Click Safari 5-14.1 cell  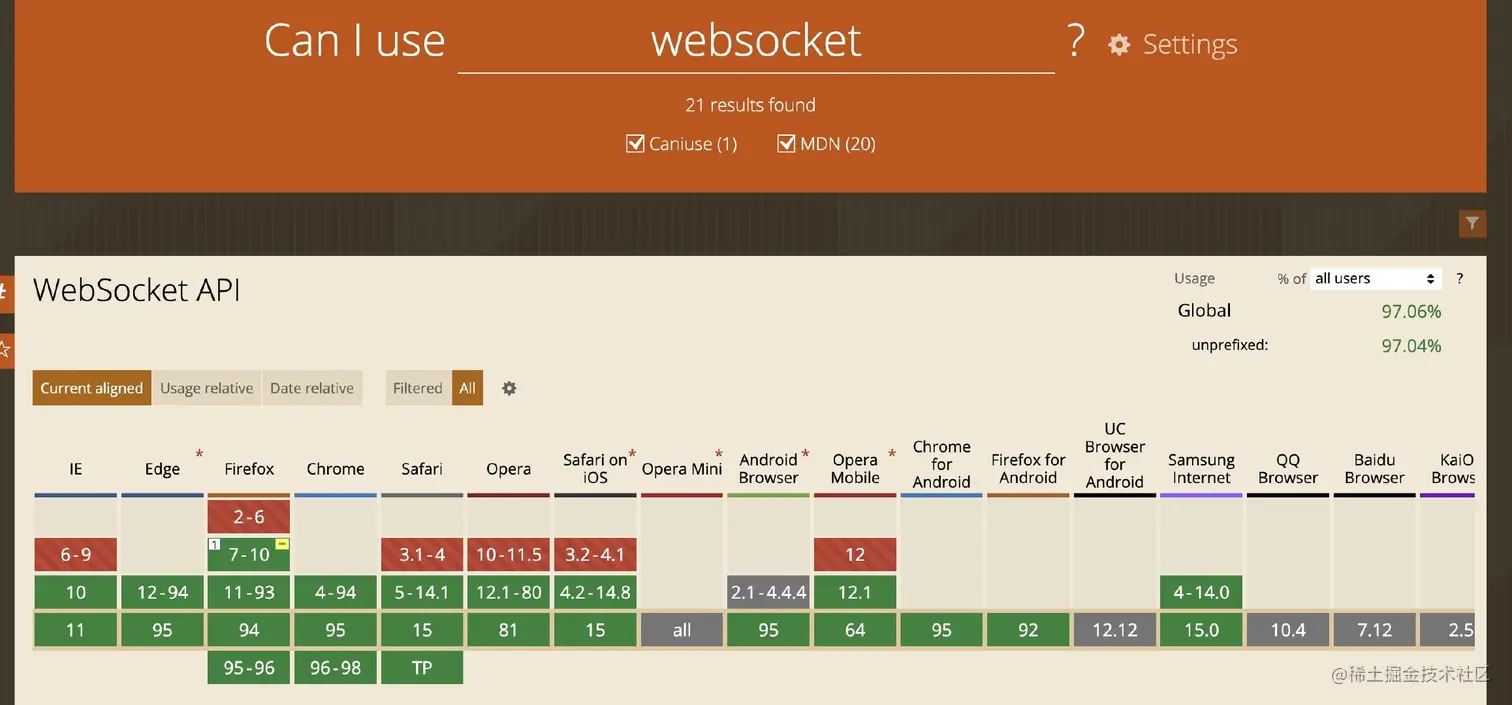pos(422,592)
